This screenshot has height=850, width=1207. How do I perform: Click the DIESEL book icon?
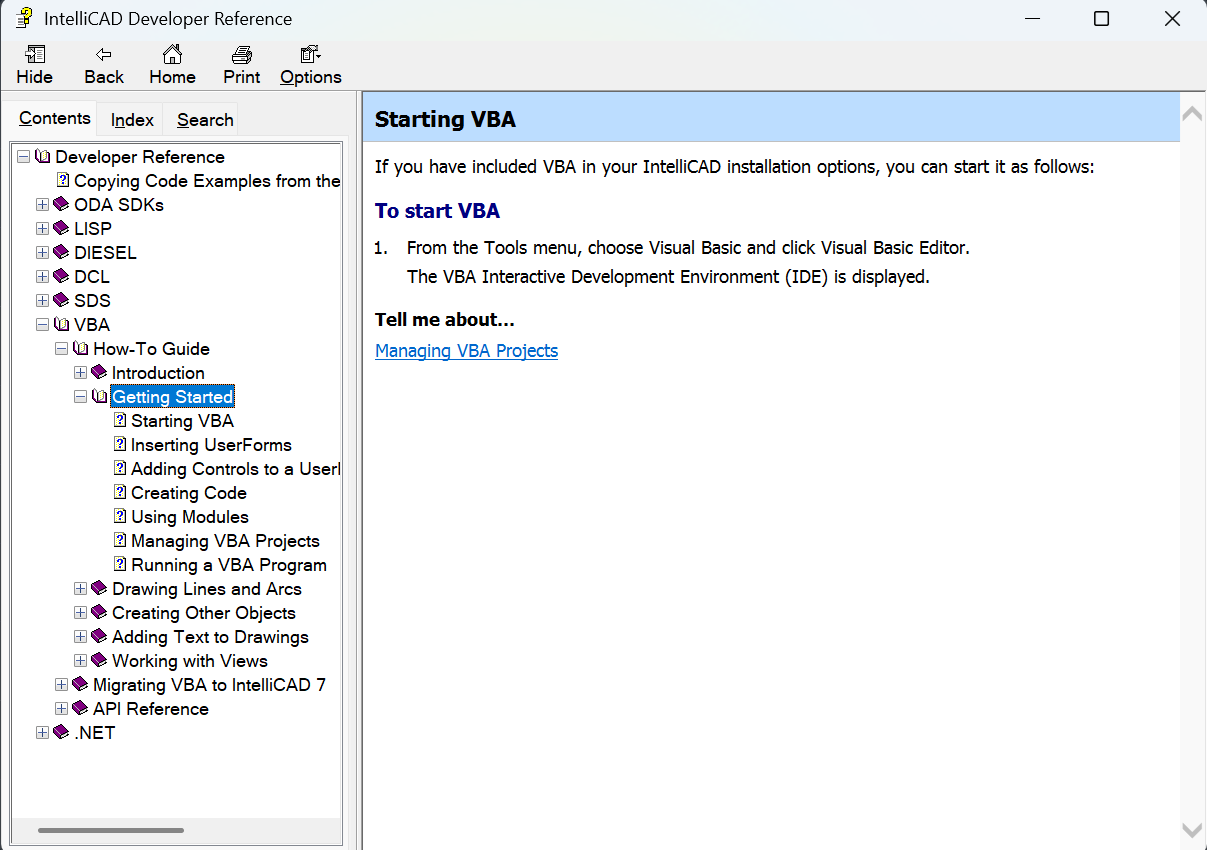pos(61,252)
